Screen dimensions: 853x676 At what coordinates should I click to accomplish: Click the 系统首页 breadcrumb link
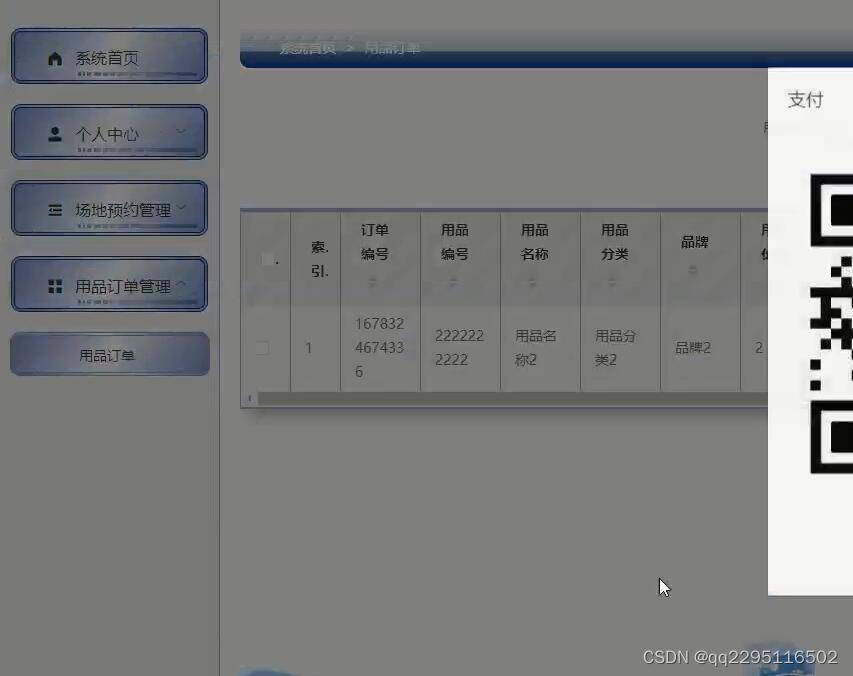click(x=308, y=48)
